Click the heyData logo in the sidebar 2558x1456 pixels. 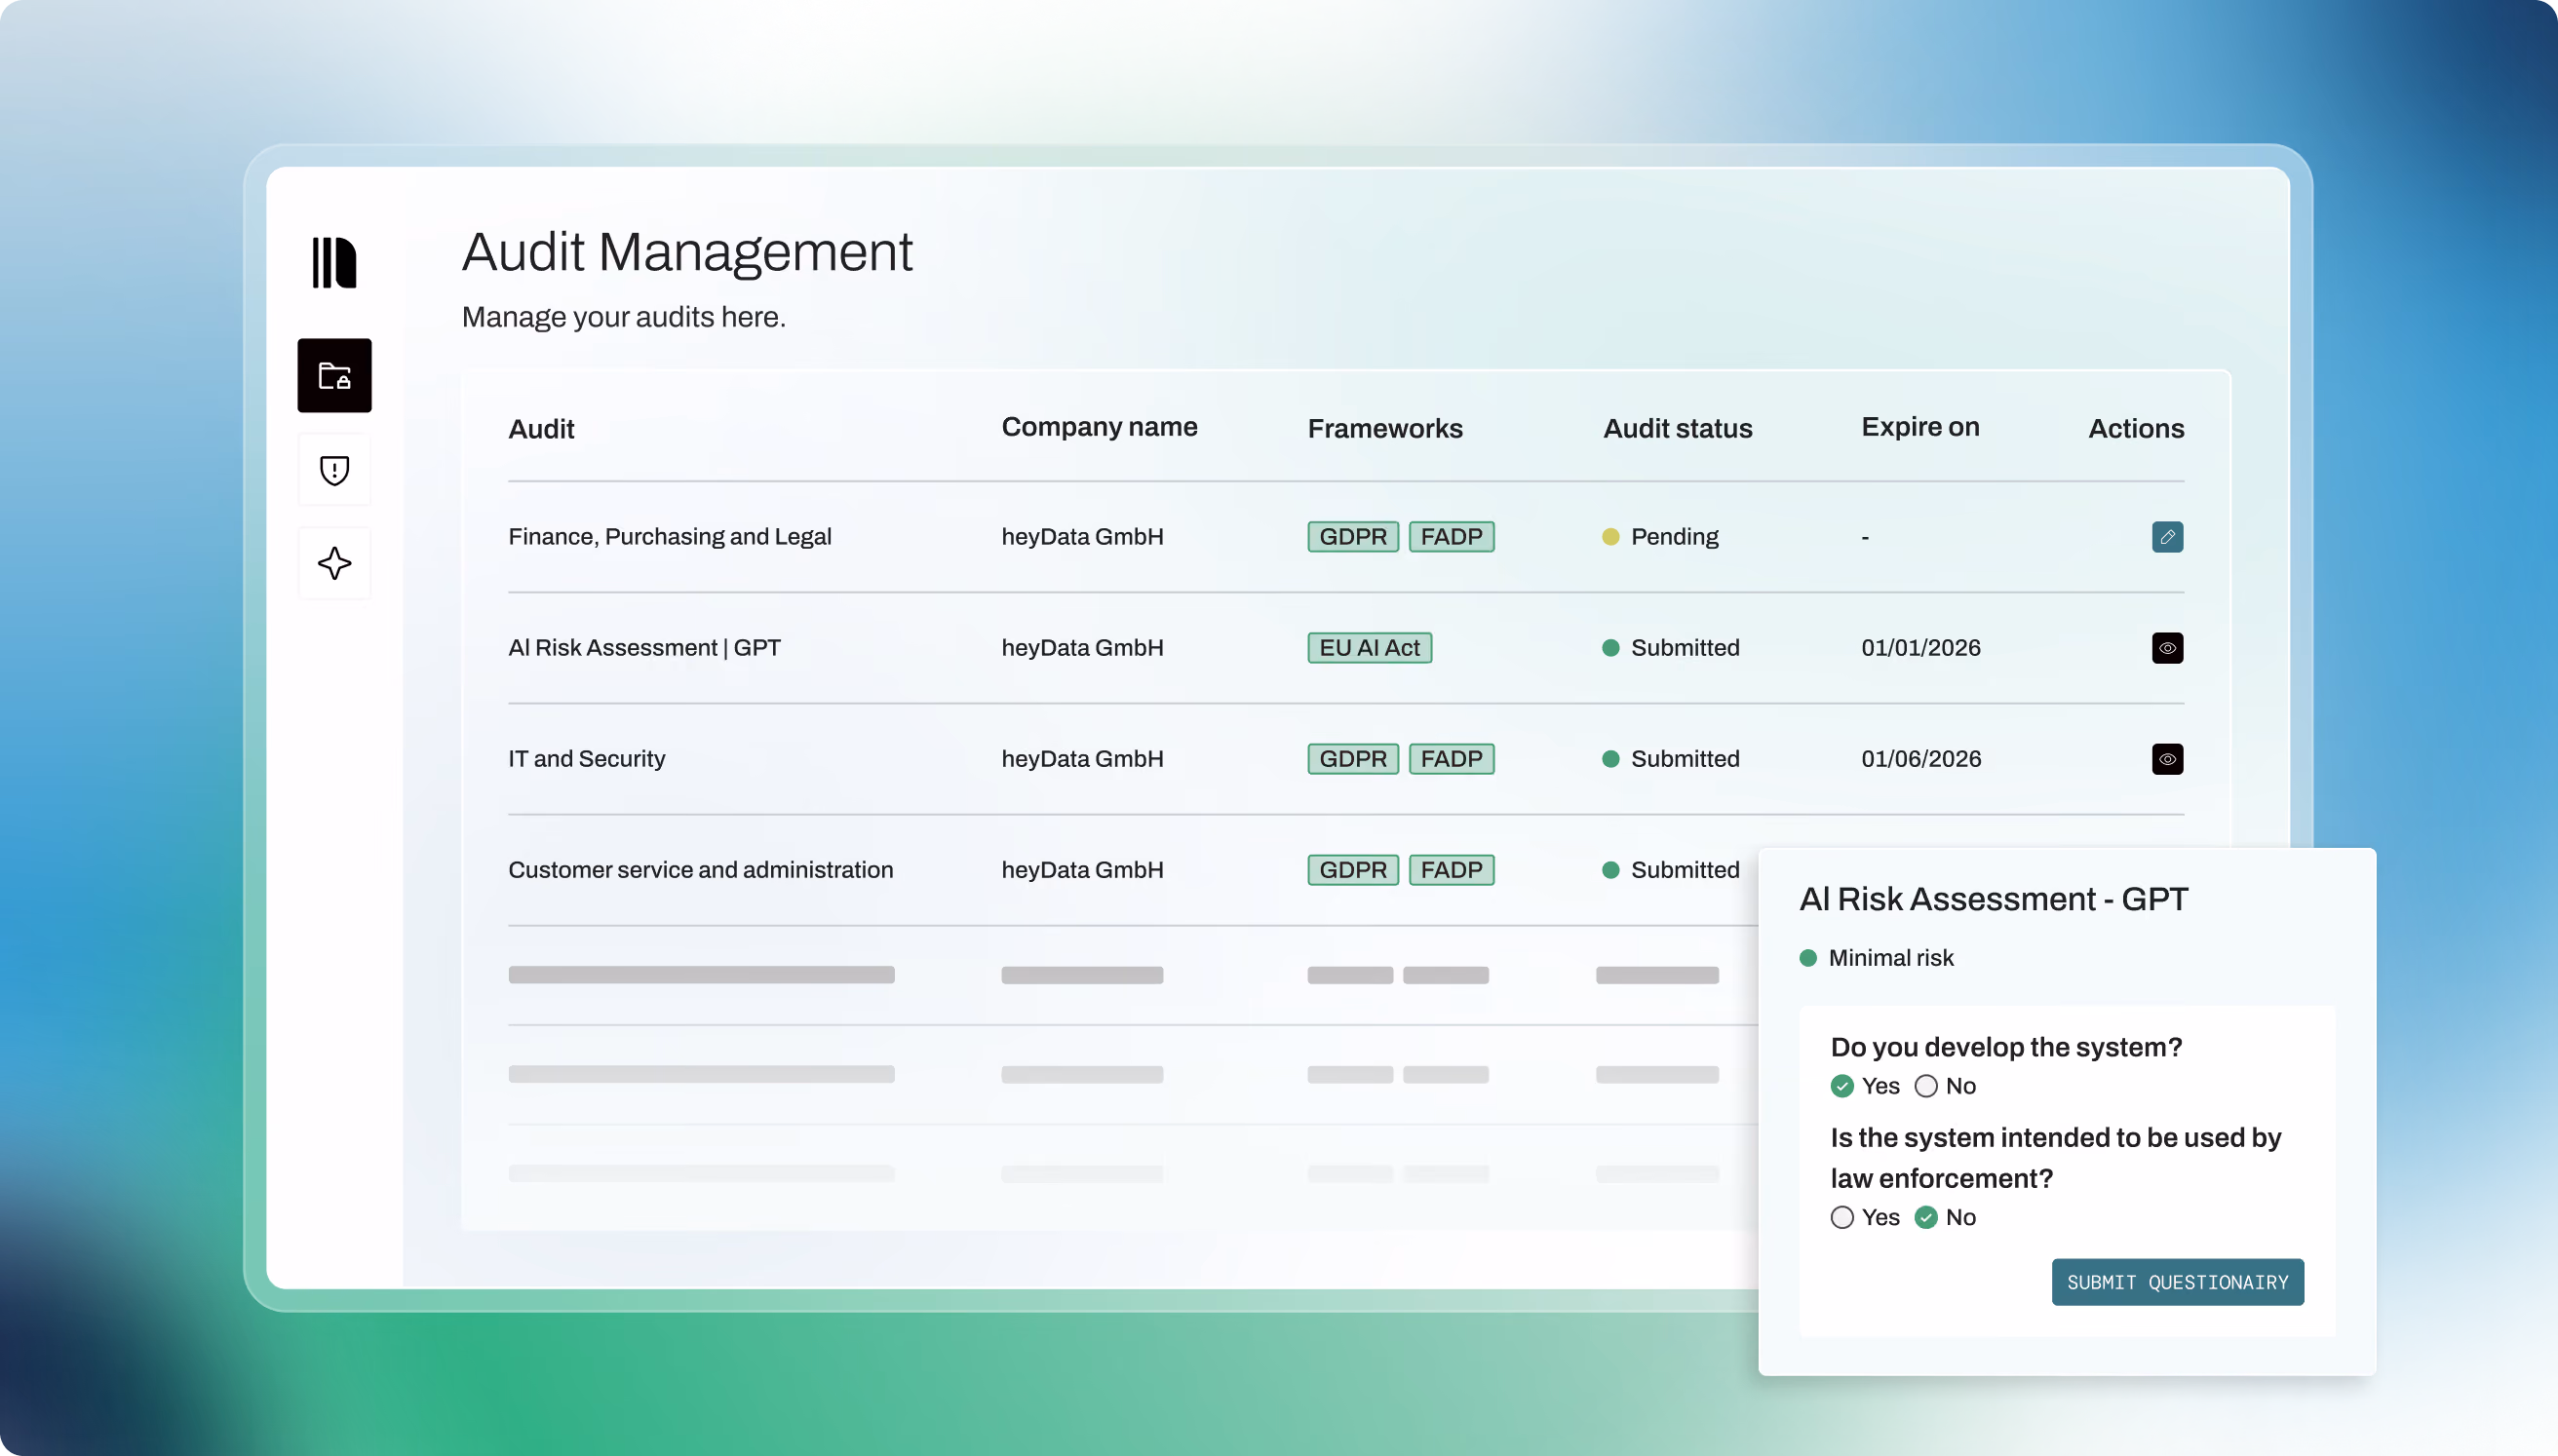[334, 263]
